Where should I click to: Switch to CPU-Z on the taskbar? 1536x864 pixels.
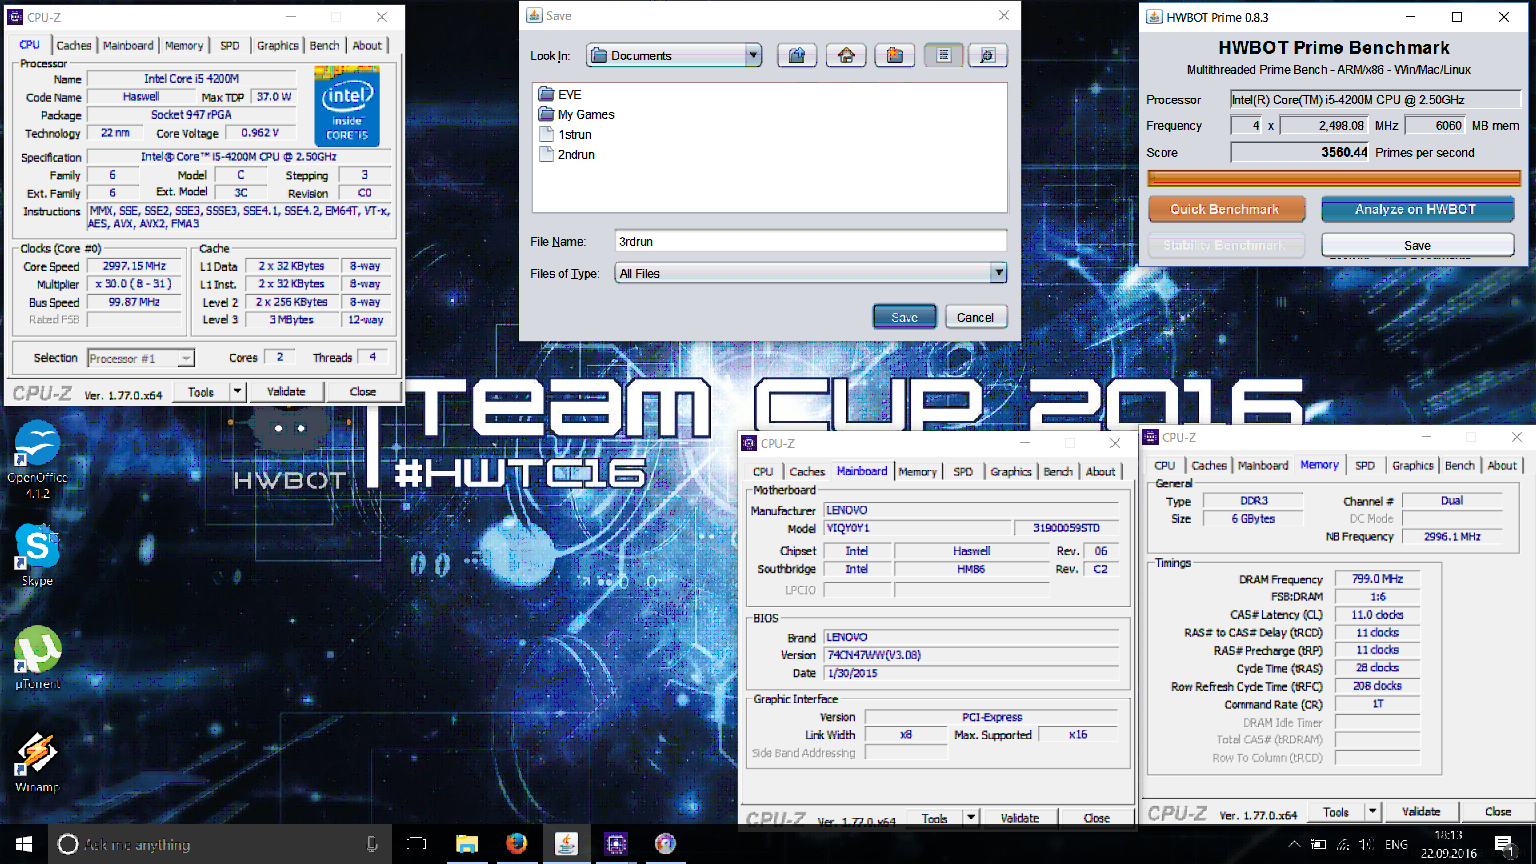pyautogui.click(x=615, y=844)
